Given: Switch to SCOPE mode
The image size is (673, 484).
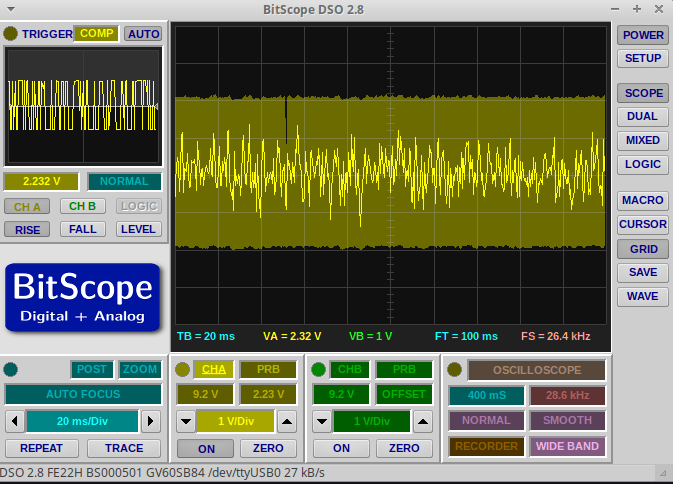Looking at the screenshot, I should click(643, 93).
